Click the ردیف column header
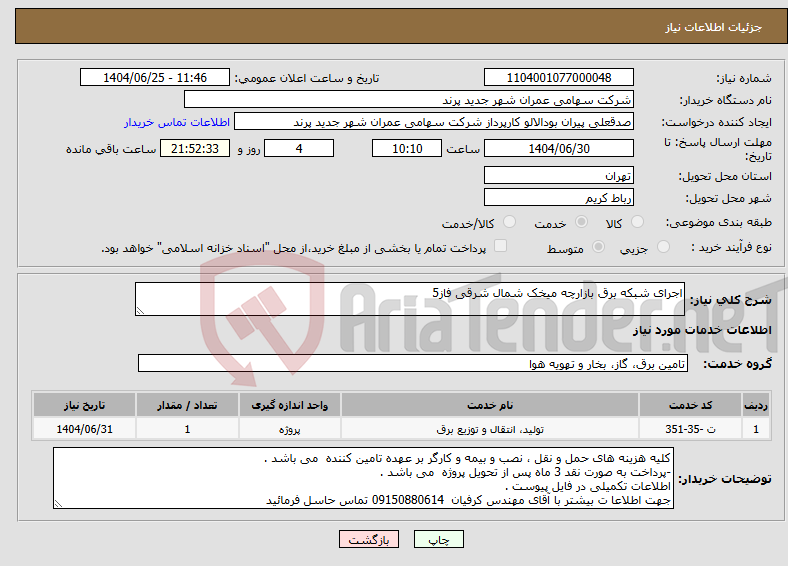This screenshot has height=566, width=788. [756, 405]
